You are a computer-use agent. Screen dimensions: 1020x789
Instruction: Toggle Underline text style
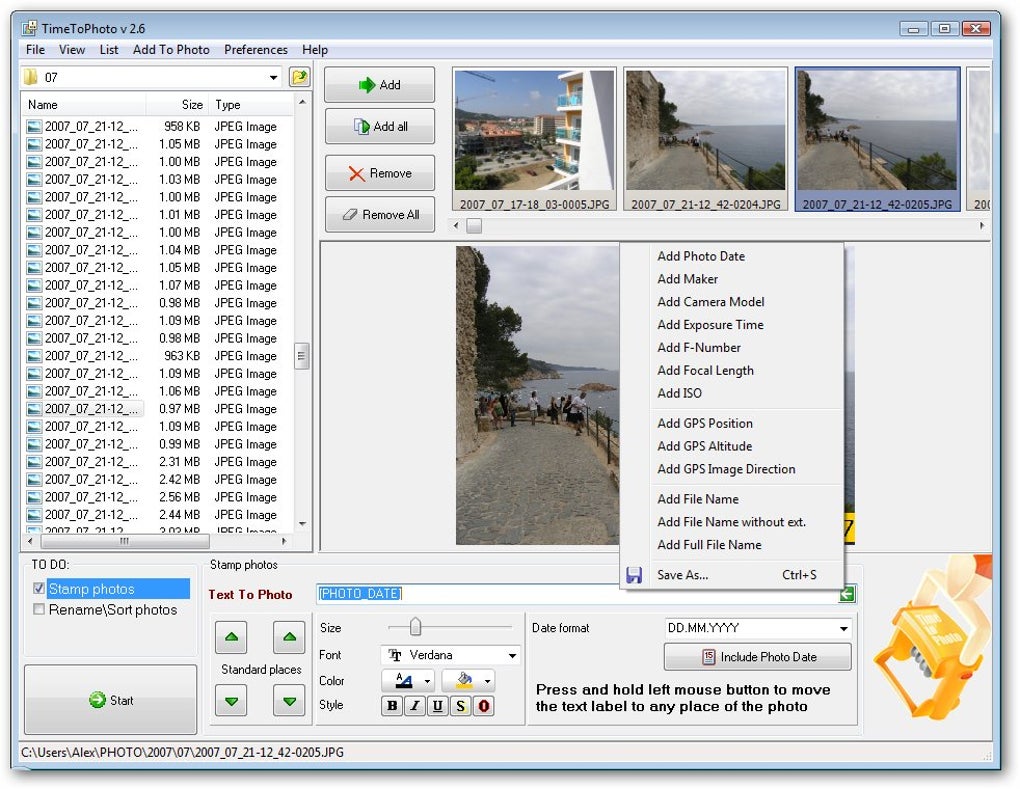(x=438, y=706)
